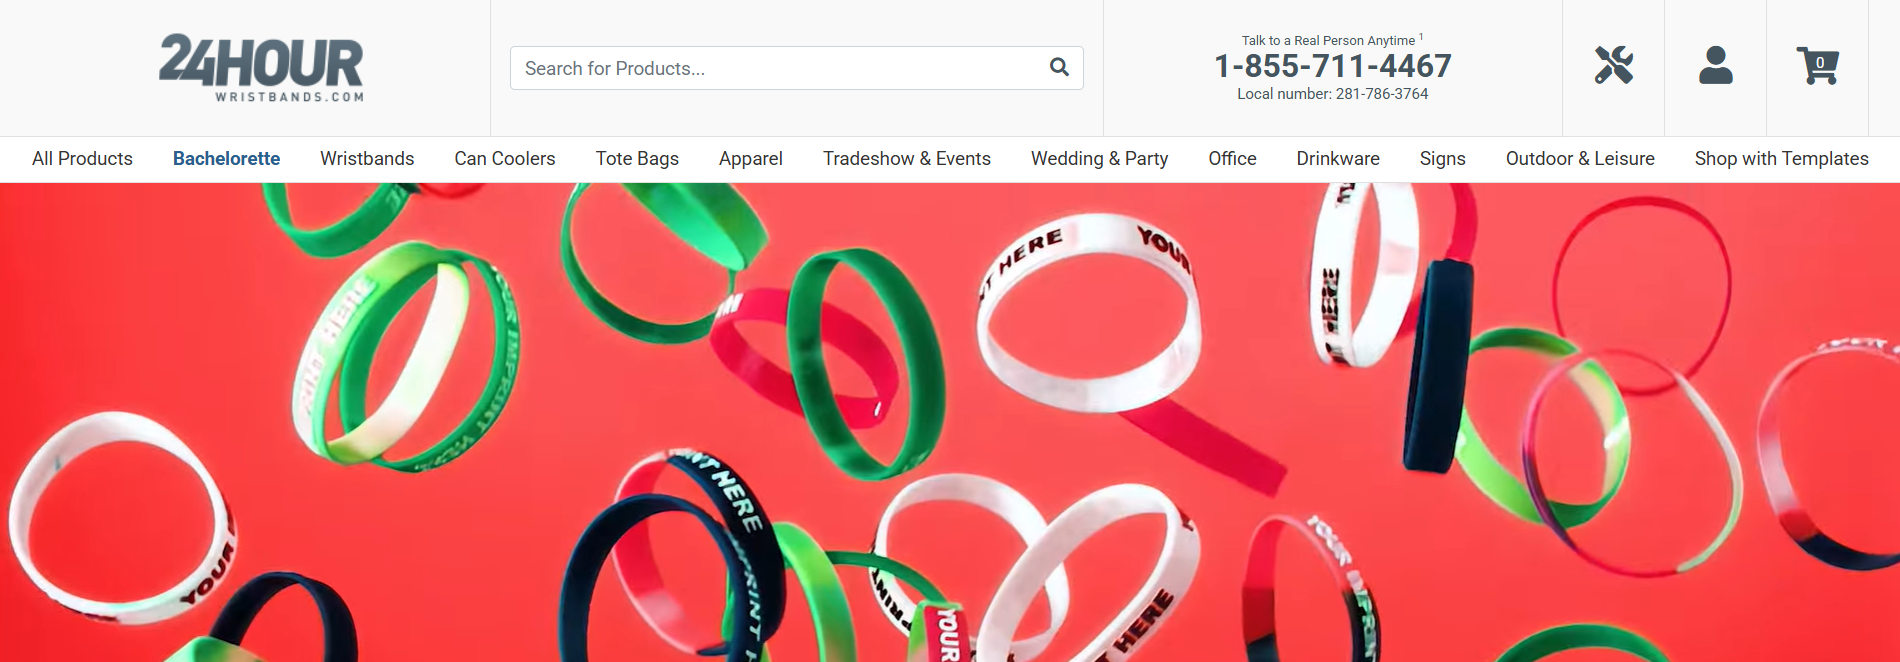
Task: Open Outdoor & Leisure menu
Action: (x=1580, y=159)
